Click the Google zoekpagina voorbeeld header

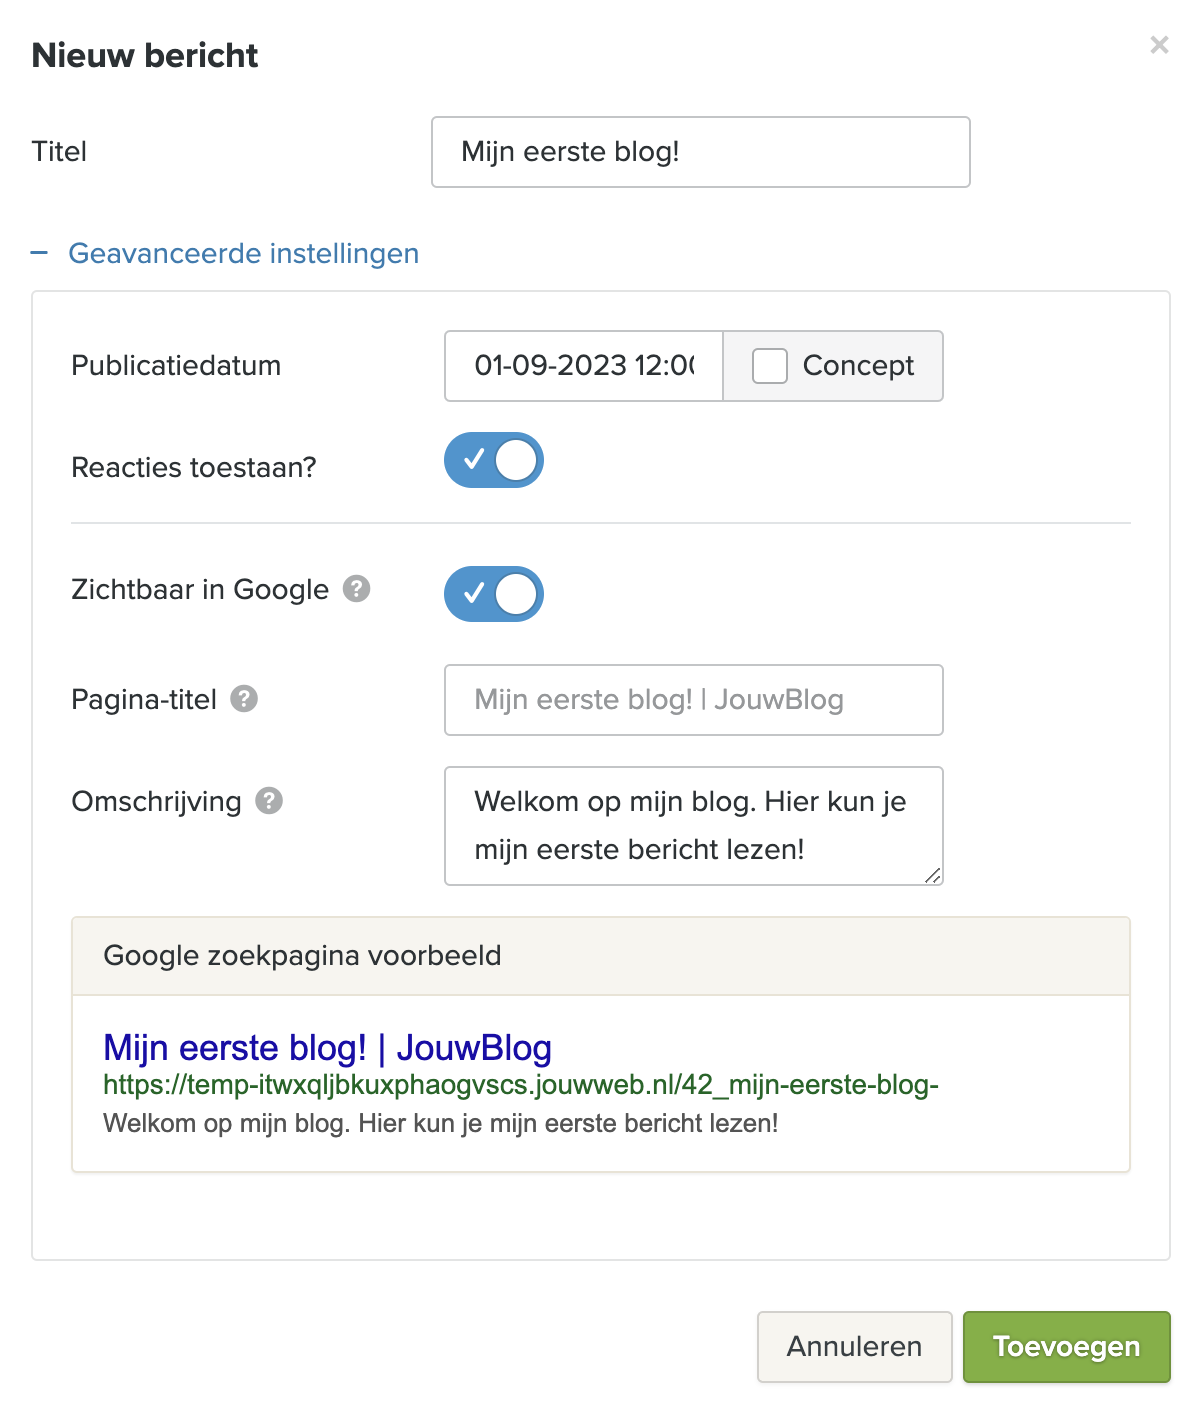coord(302,956)
